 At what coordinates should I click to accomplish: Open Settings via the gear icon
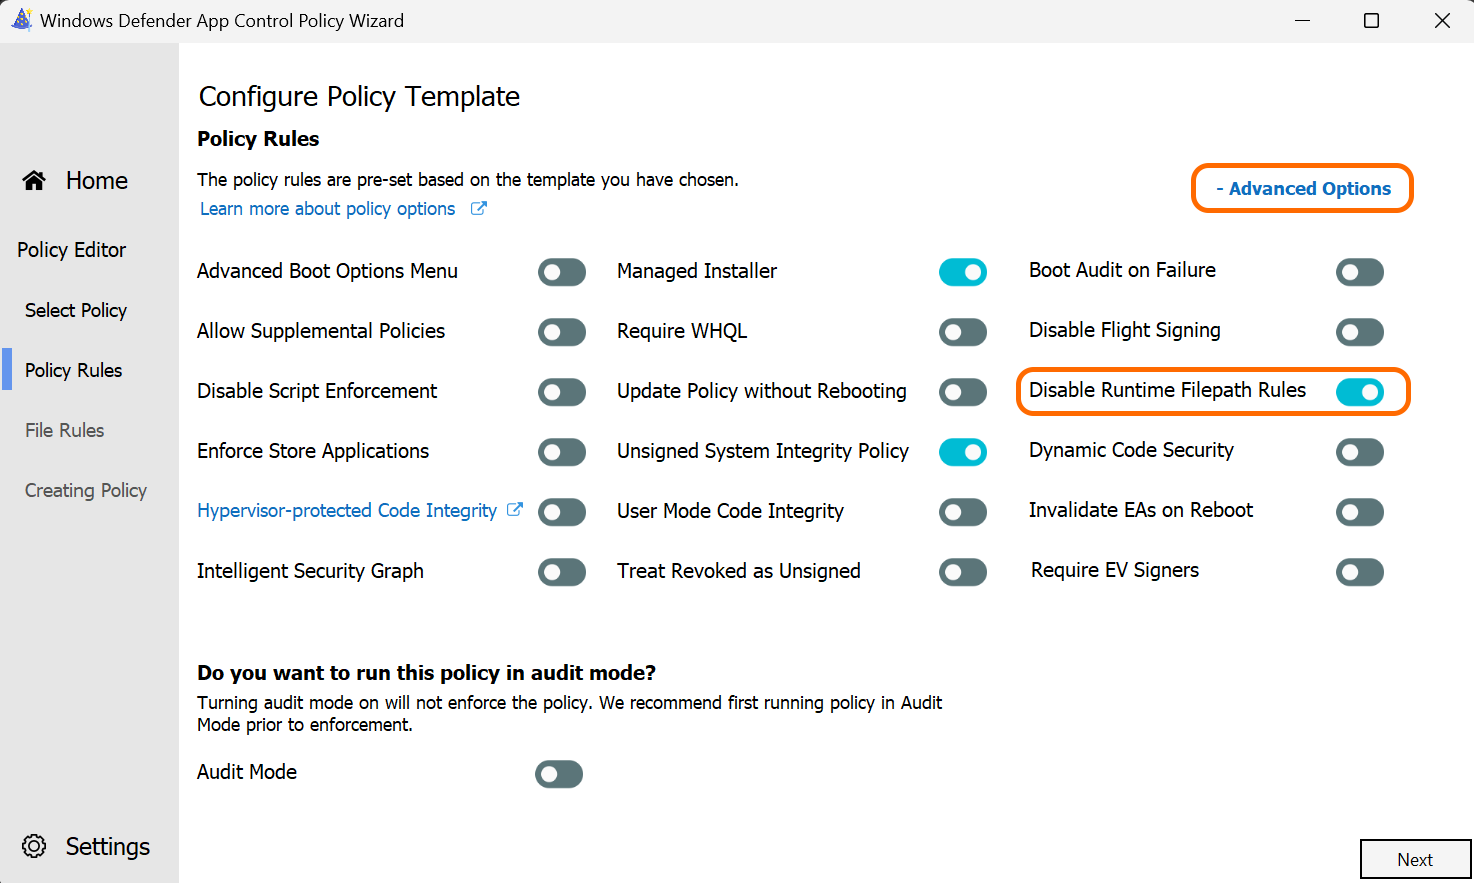pyautogui.click(x=34, y=846)
